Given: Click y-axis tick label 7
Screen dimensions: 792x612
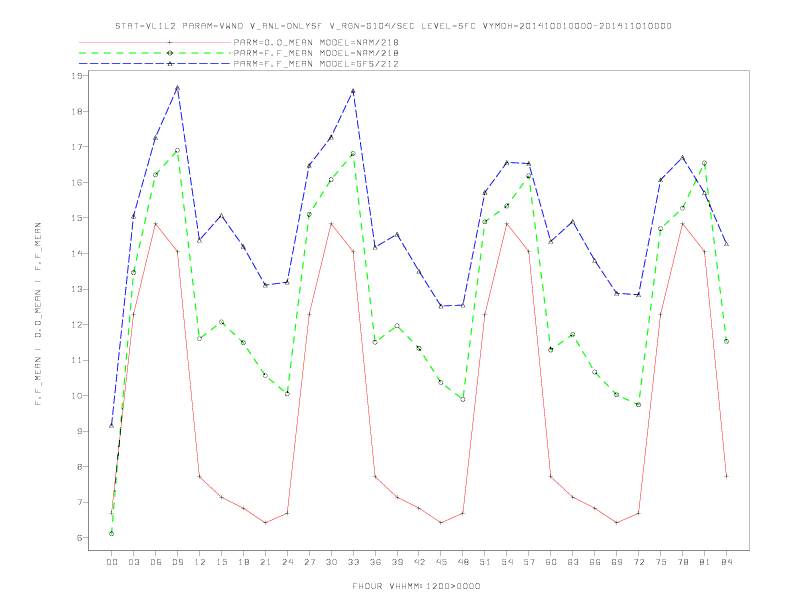Looking at the screenshot, I should pos(79,503).
